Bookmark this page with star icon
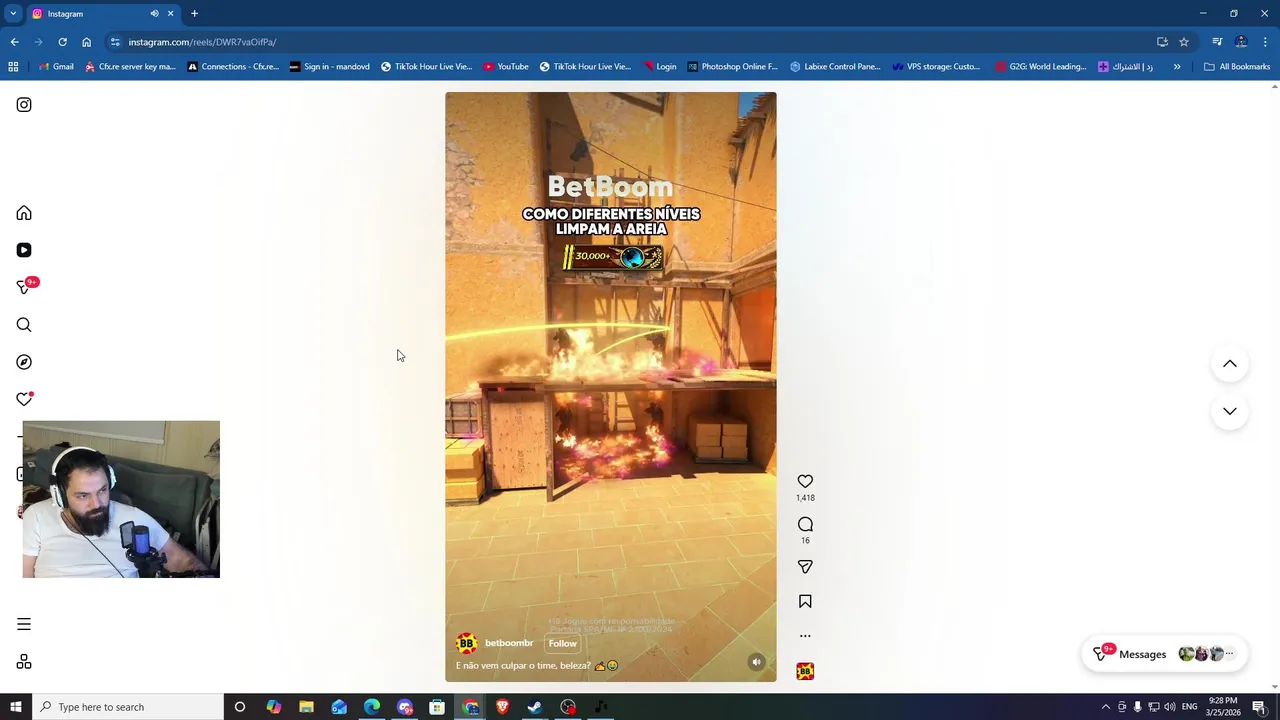The height and width of the screenshot is (720, 1280). pos(1184,42)
